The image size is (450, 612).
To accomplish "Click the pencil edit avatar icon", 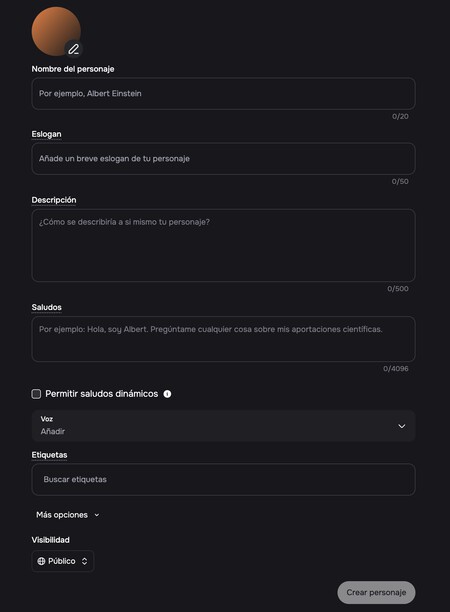I will point(73,49).
